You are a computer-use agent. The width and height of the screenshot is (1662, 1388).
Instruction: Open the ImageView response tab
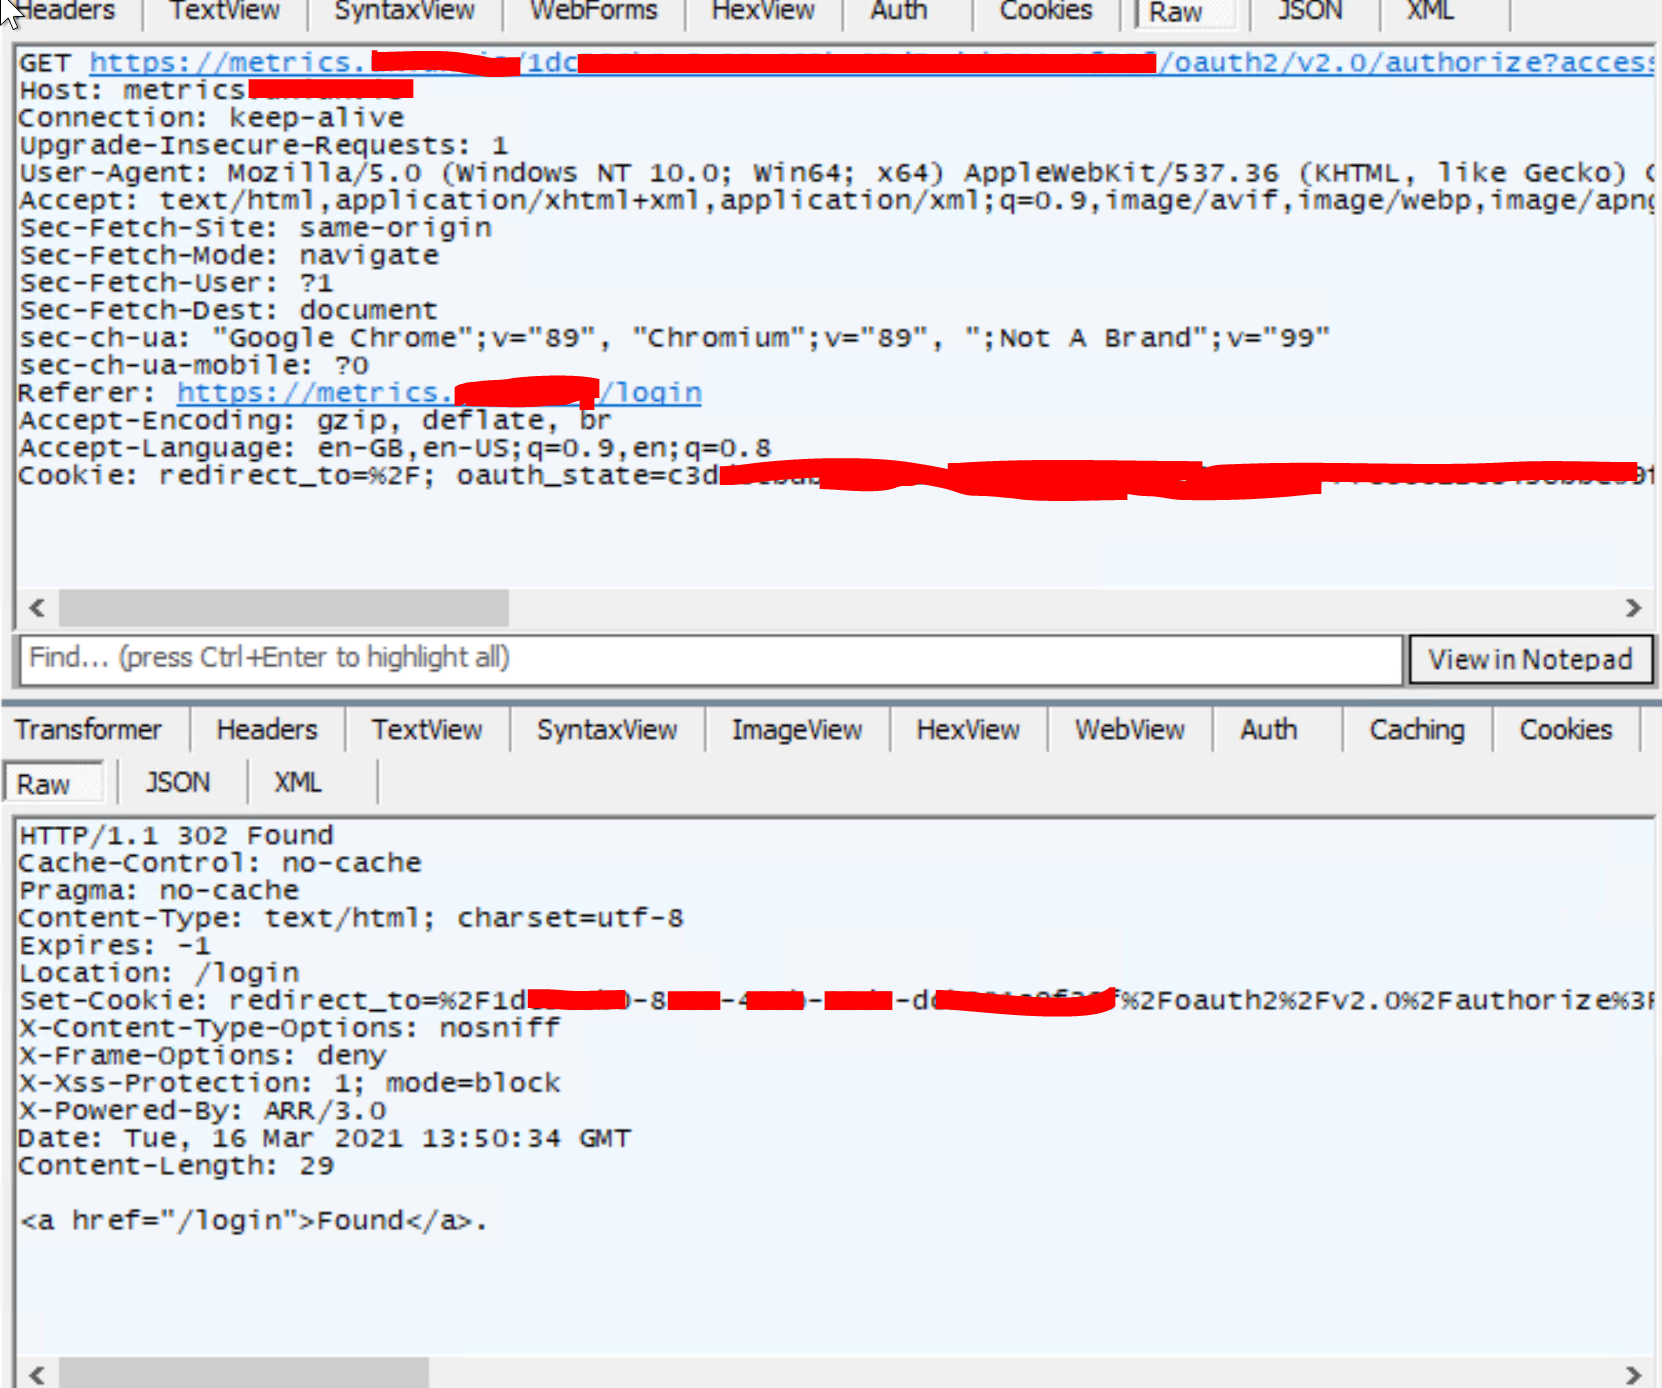[797, 729]
